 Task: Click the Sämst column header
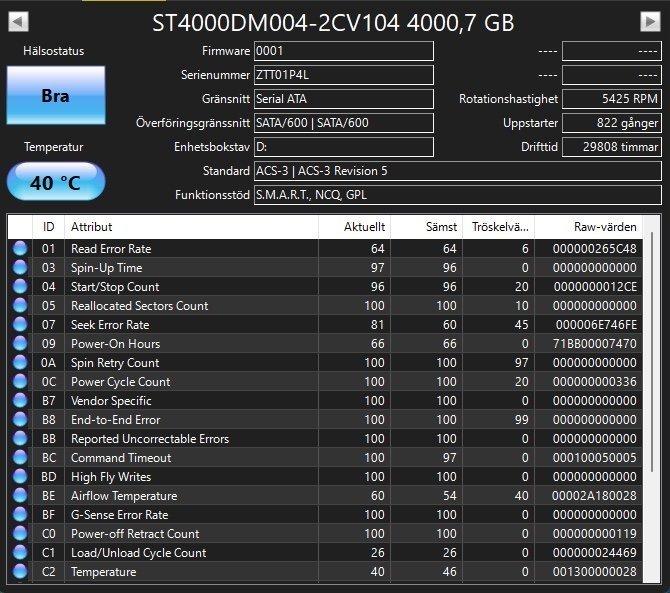(x=426, y=227)
